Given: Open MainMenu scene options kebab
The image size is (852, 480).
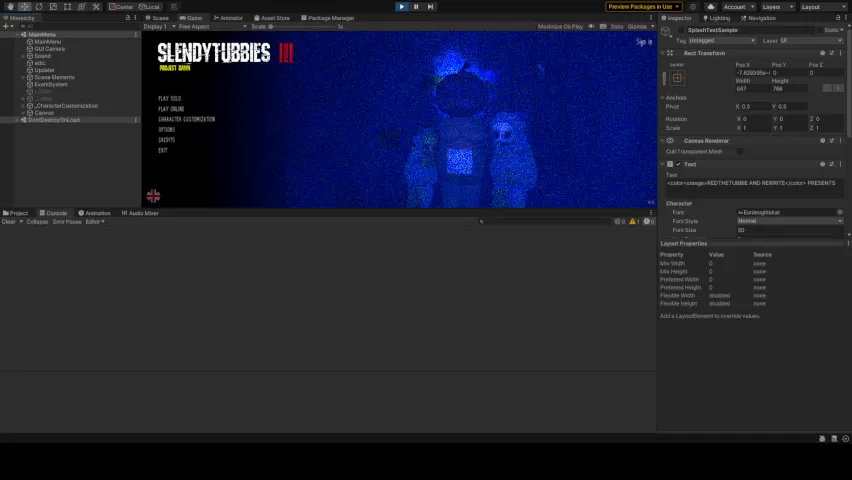Looking at the screenshot, I should (x=136, y=34).
